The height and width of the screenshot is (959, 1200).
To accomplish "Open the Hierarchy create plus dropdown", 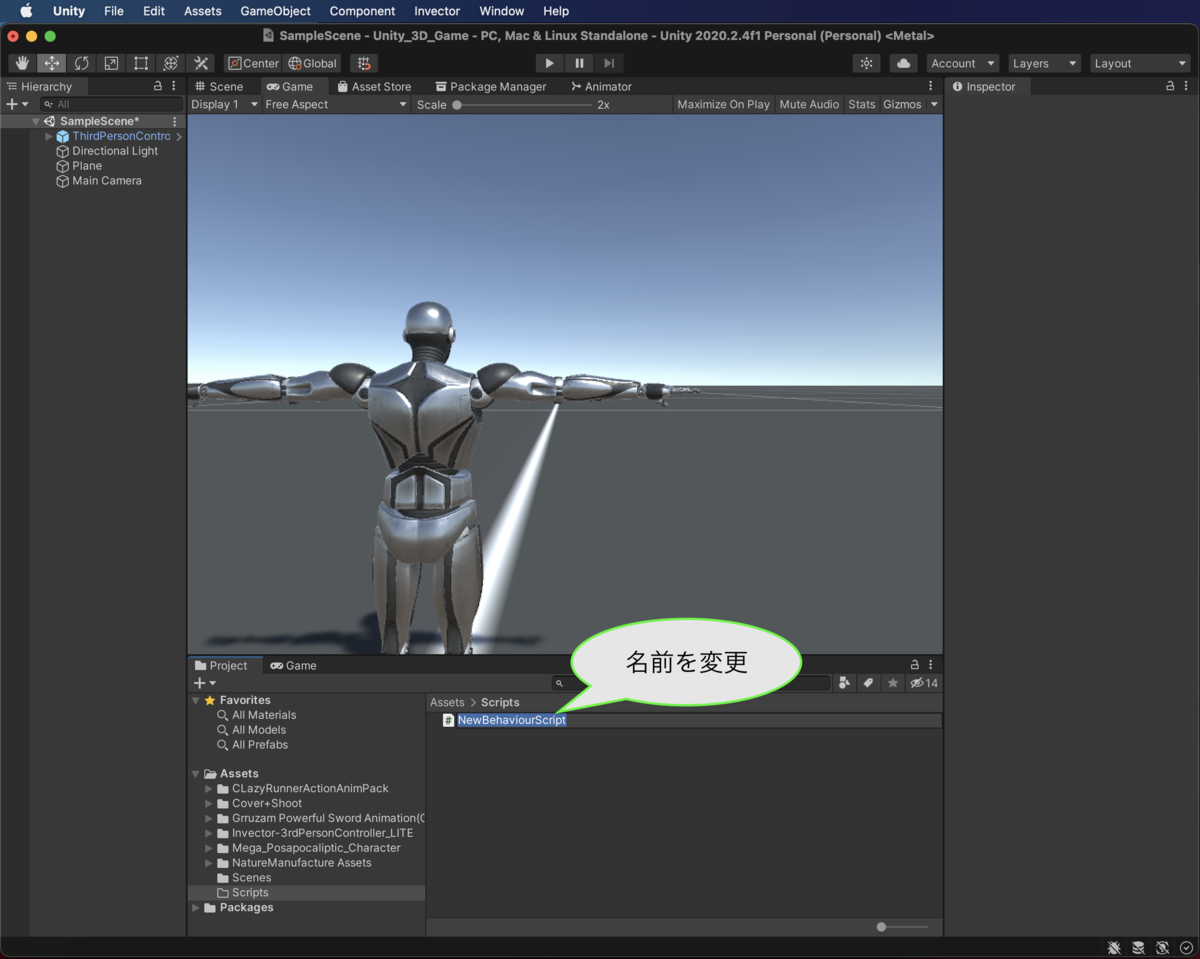I will [x=17, y=104].
